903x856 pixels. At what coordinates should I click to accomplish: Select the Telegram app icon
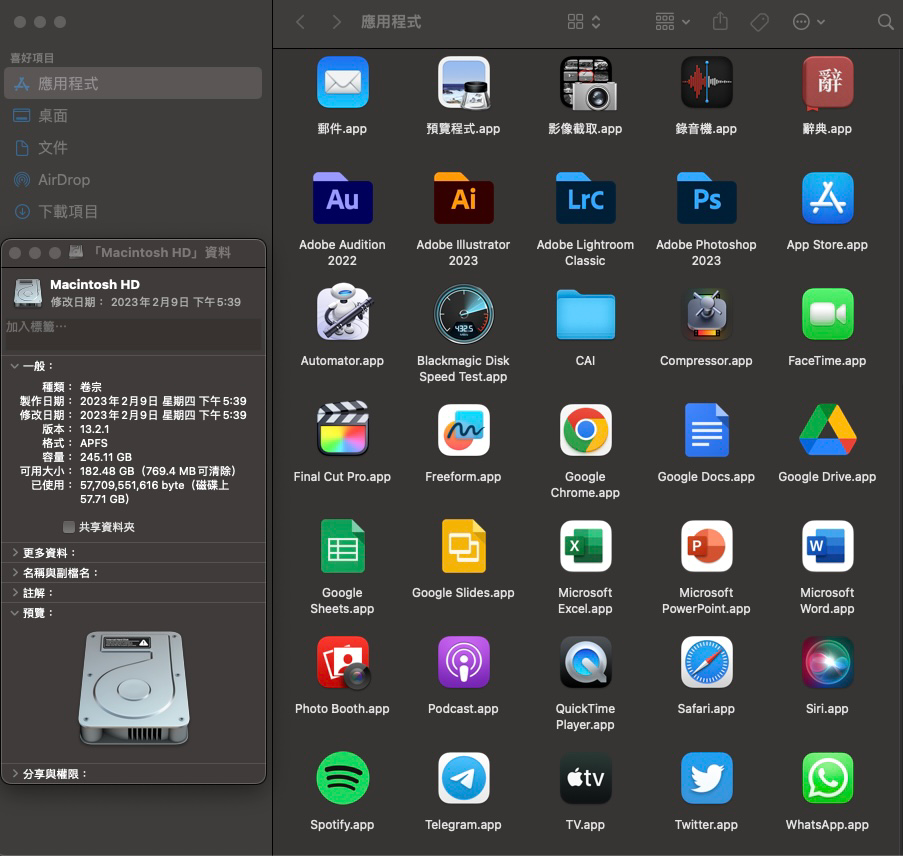pyautogui.click(x=464, y=778)
